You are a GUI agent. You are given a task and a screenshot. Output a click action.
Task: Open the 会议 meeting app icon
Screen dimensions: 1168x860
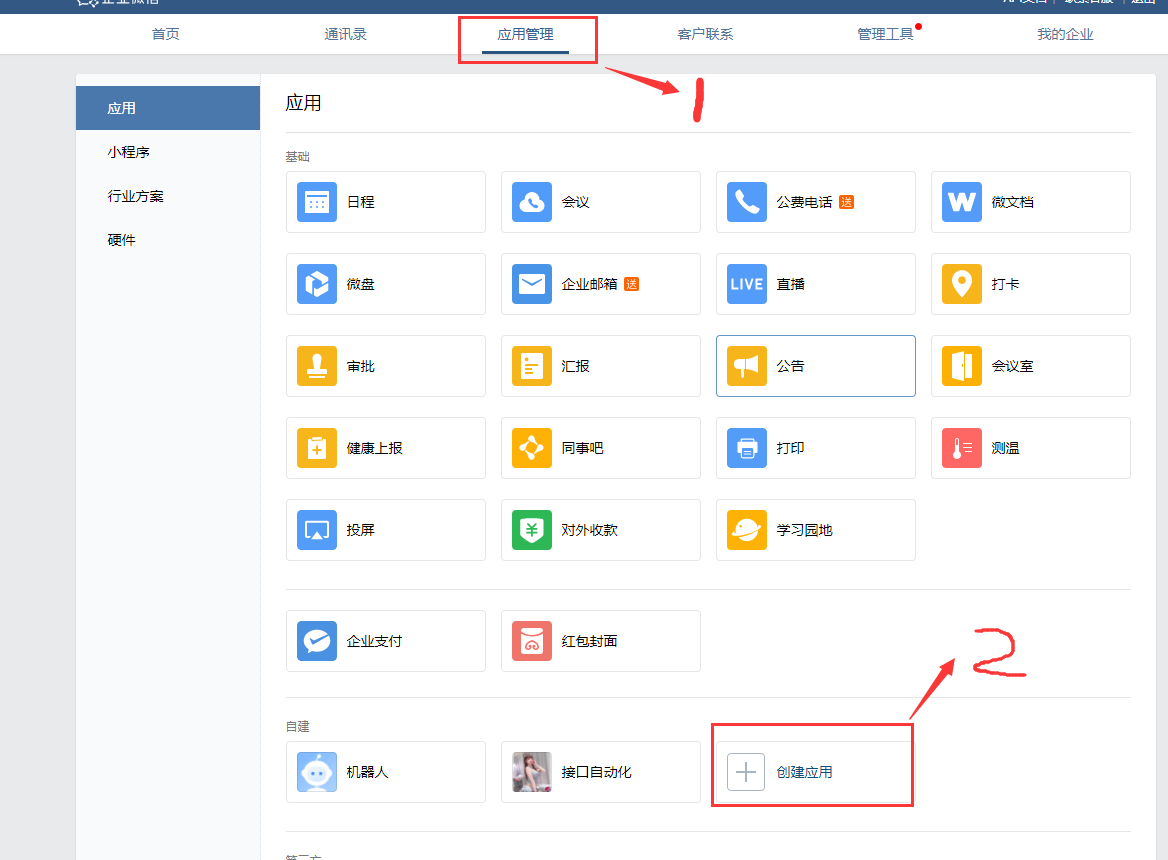[532, 202]
